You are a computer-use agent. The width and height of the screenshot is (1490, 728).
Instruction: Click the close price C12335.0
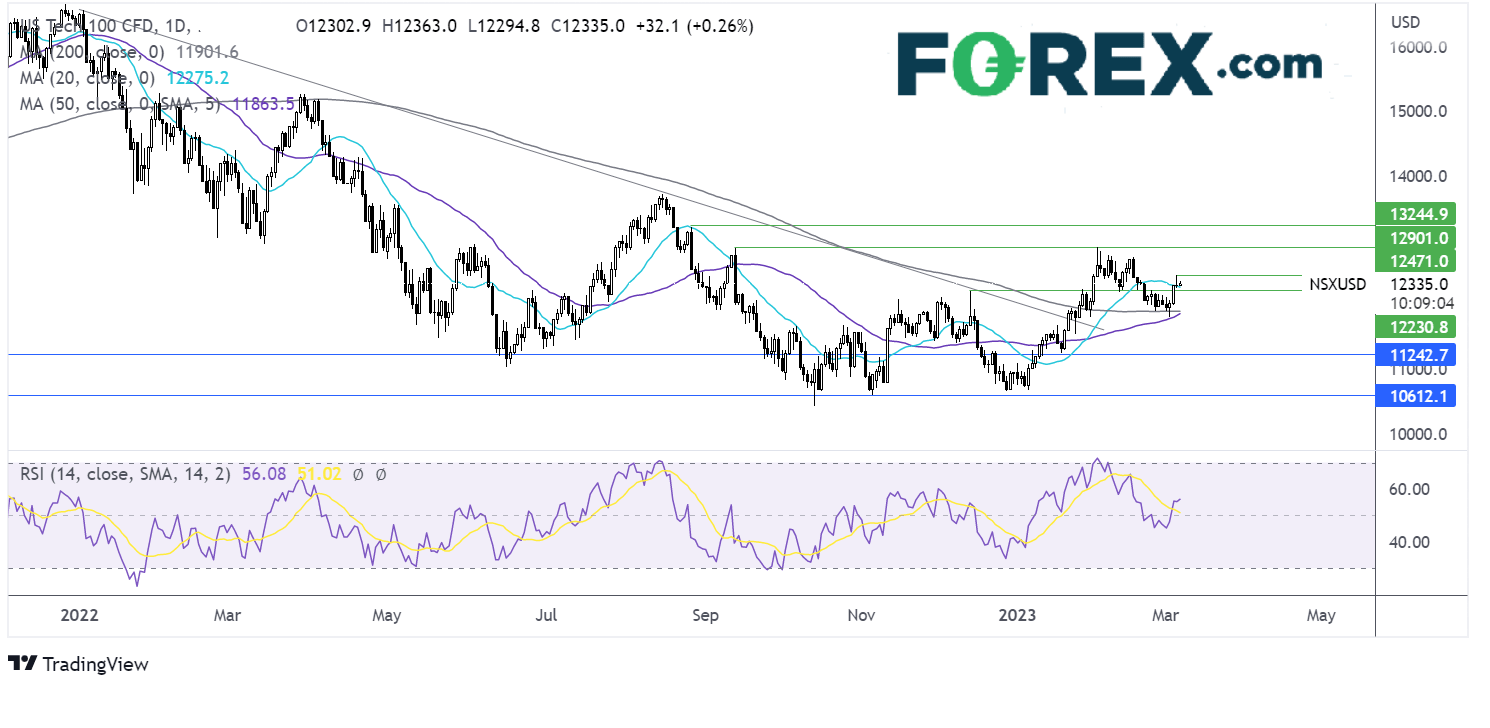(x=586, y=27)
